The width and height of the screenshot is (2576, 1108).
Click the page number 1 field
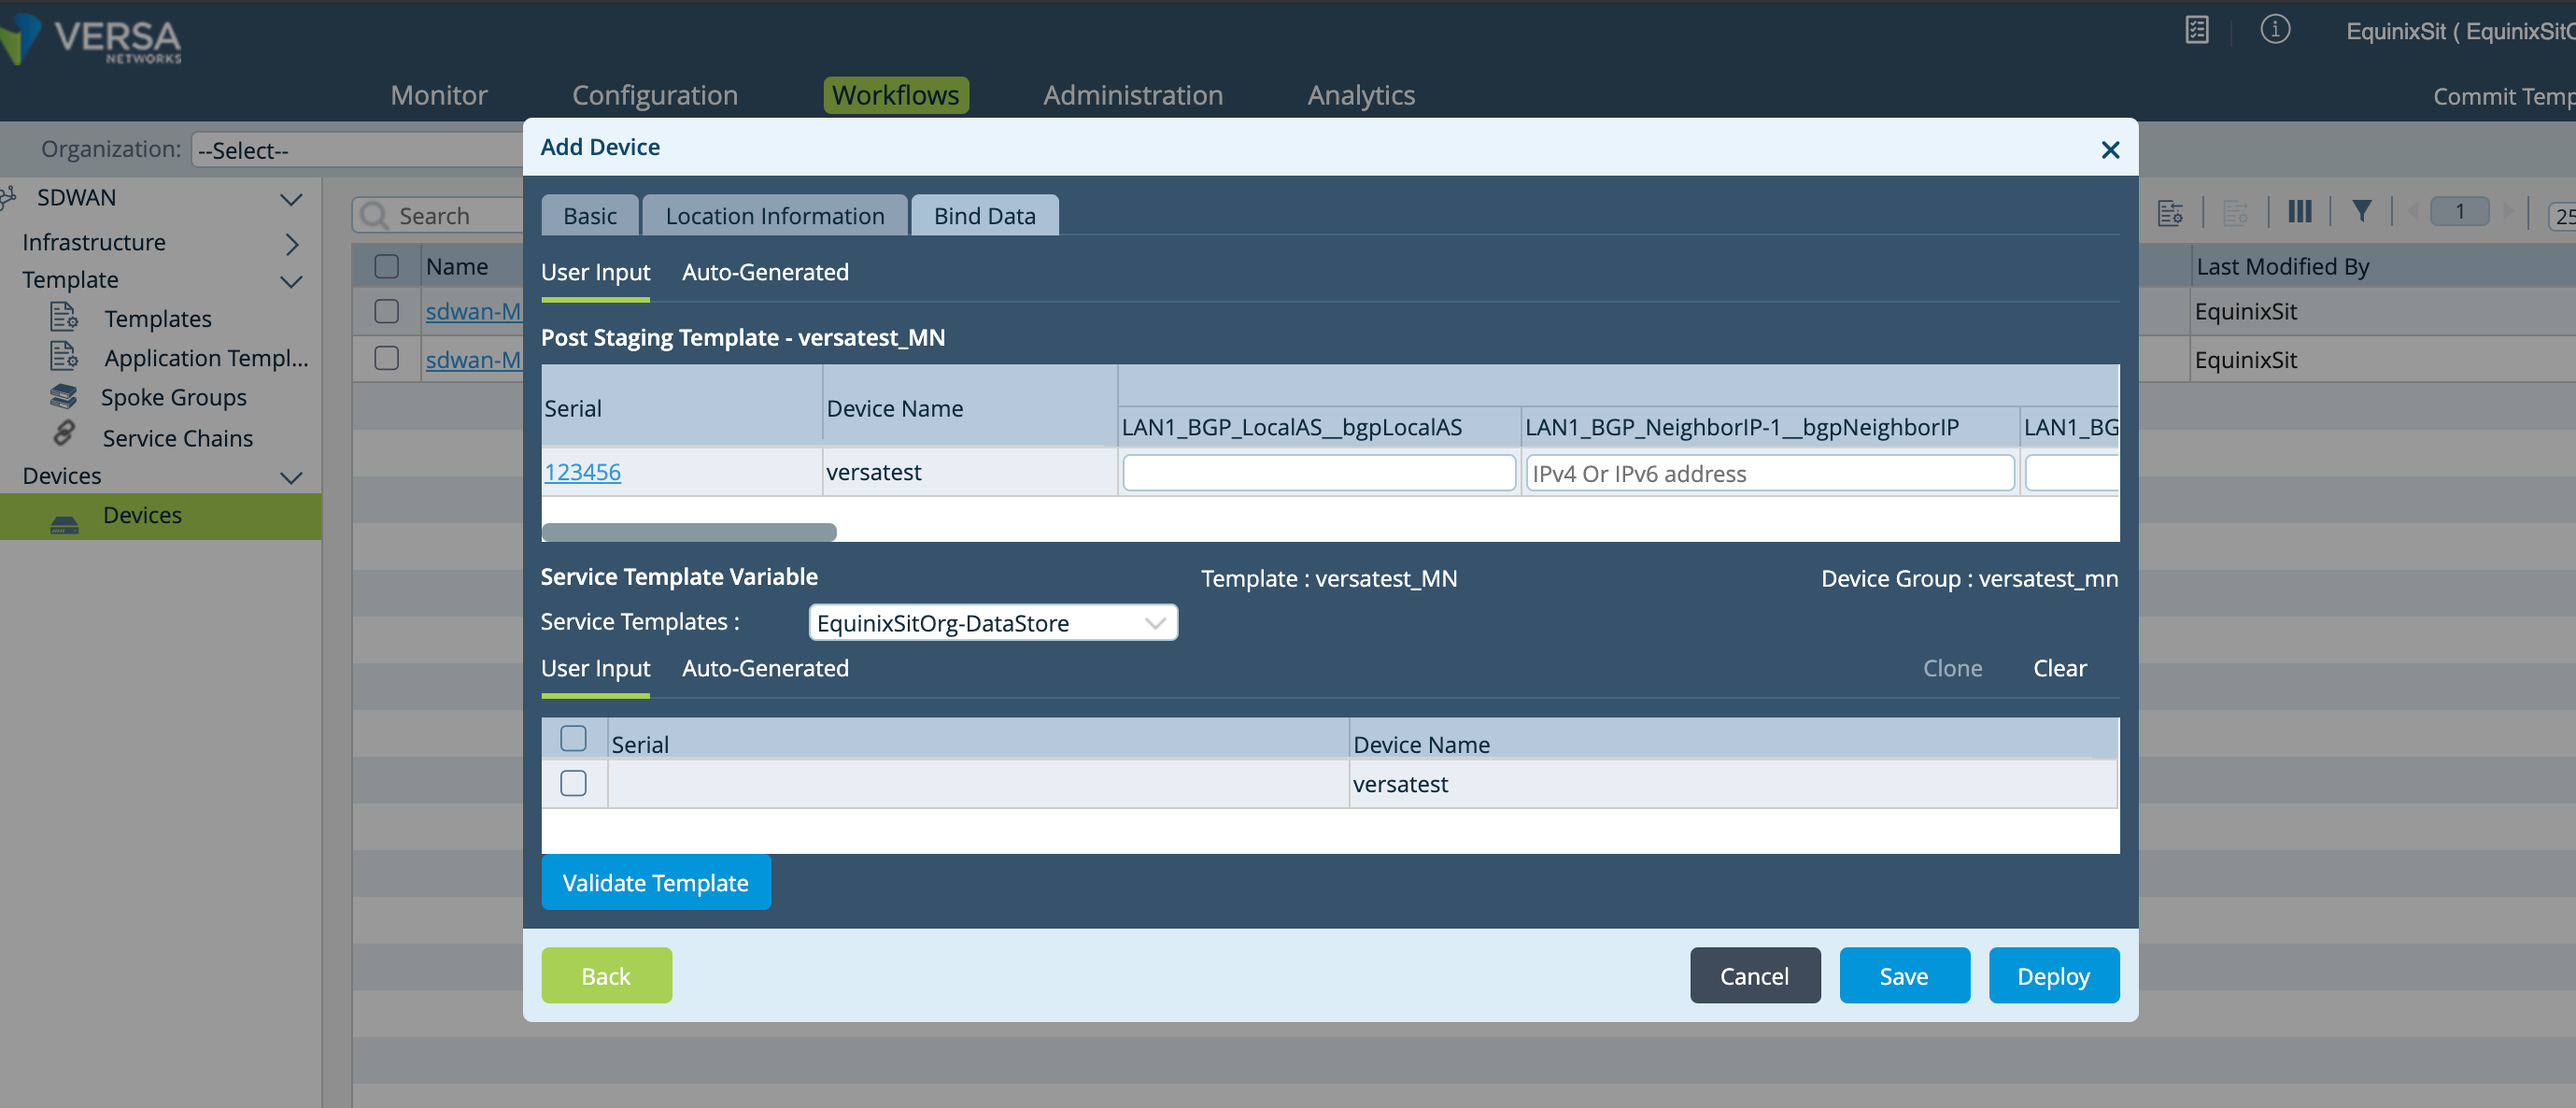(x=2459, y=212)
